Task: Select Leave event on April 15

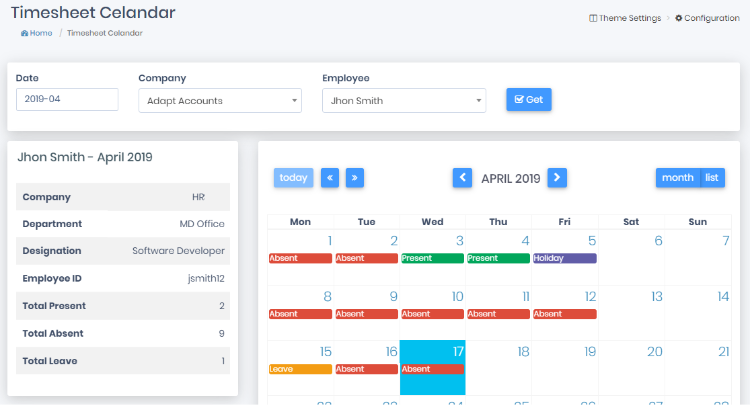Action: click(300, 369)
